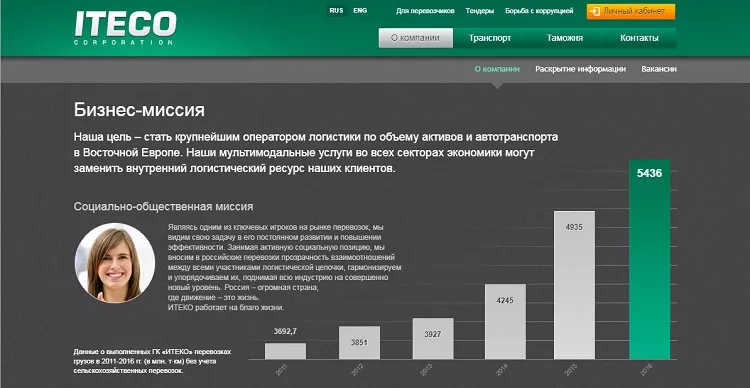Click the 2016 axis year label
750x388 pixels.
click(x=645, y=370)
